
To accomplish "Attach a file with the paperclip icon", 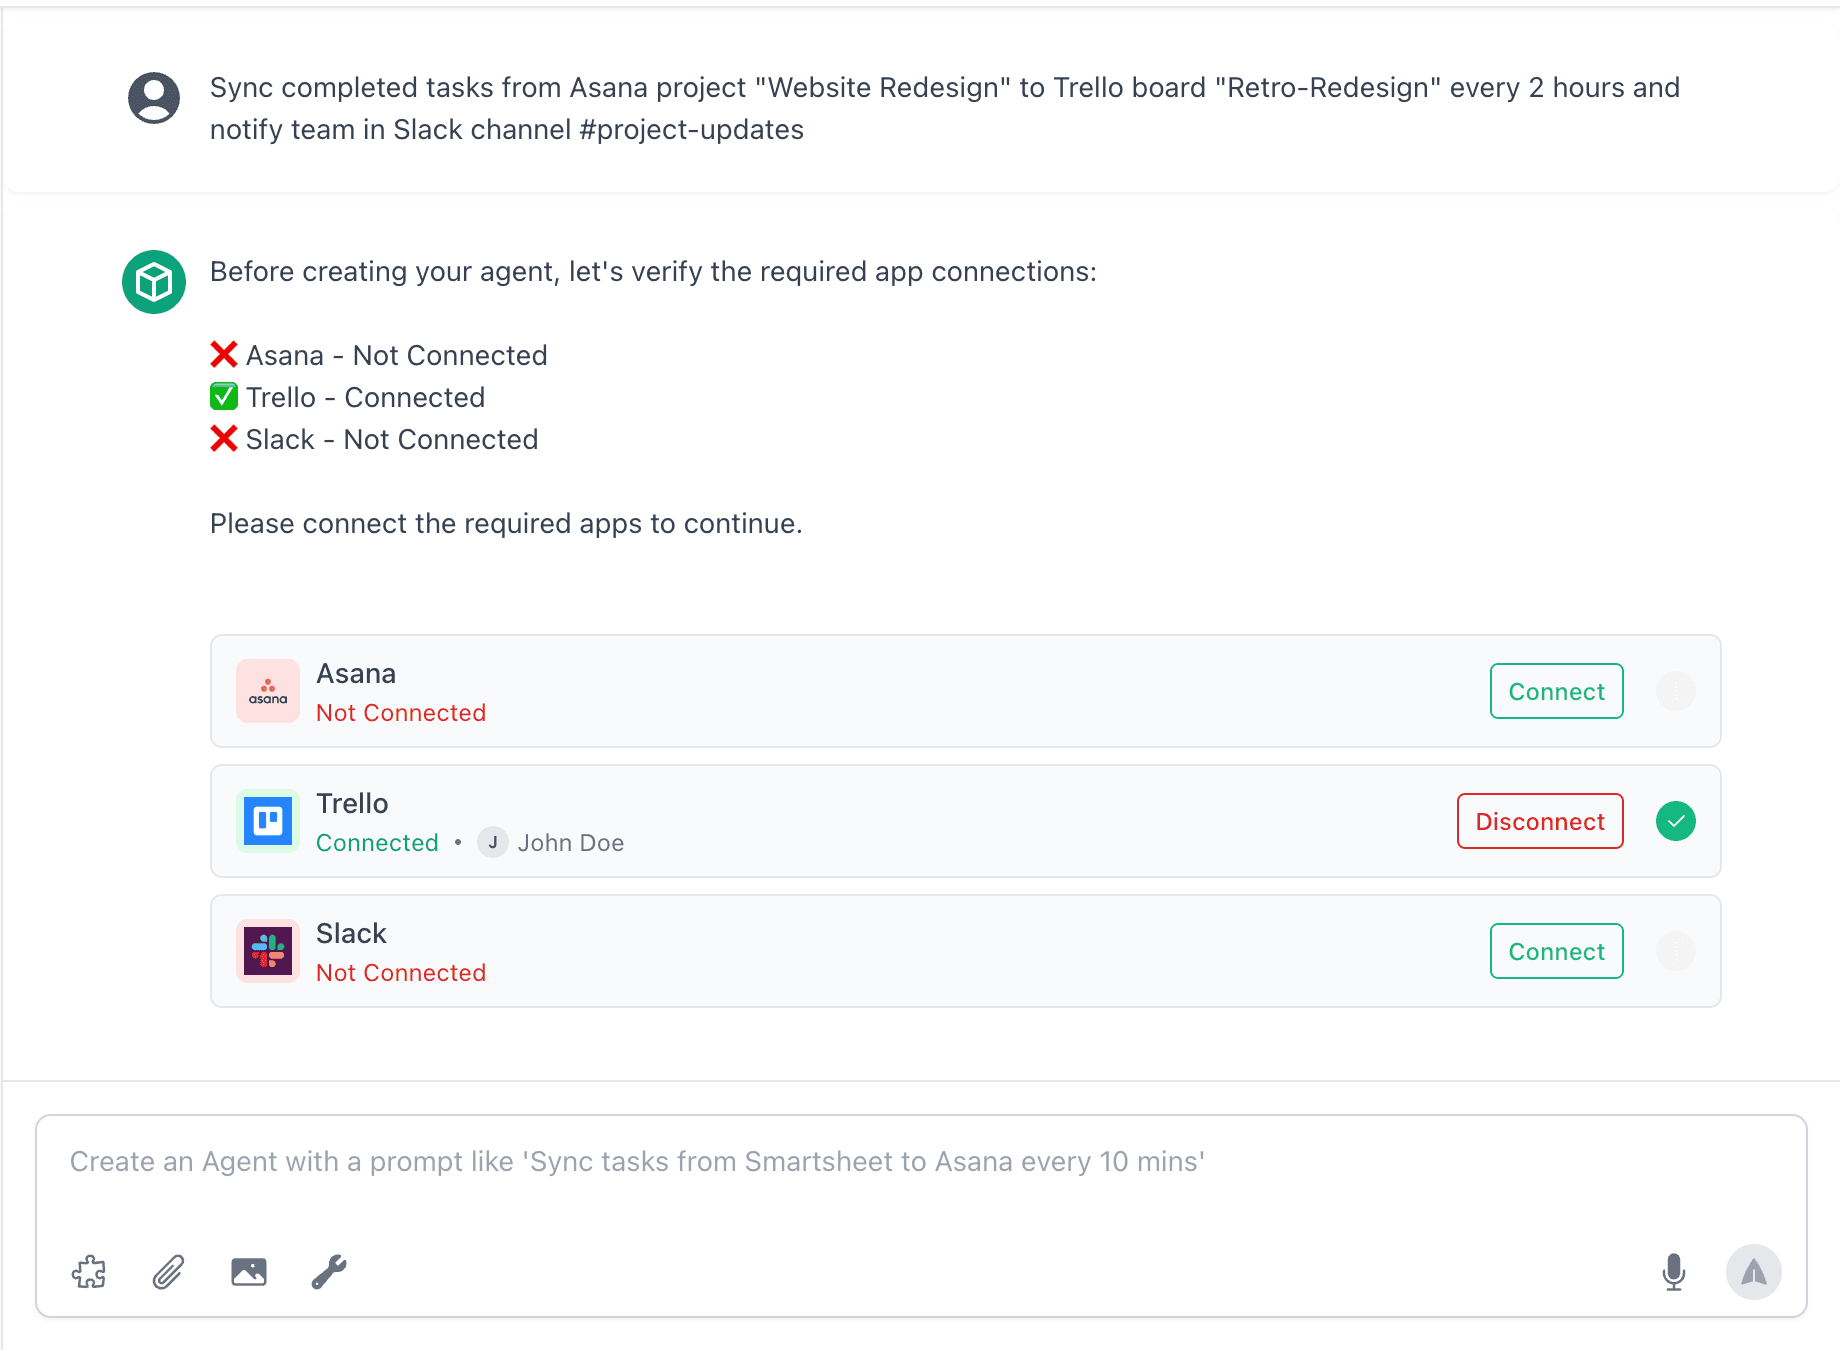I will click(169, 1272).
